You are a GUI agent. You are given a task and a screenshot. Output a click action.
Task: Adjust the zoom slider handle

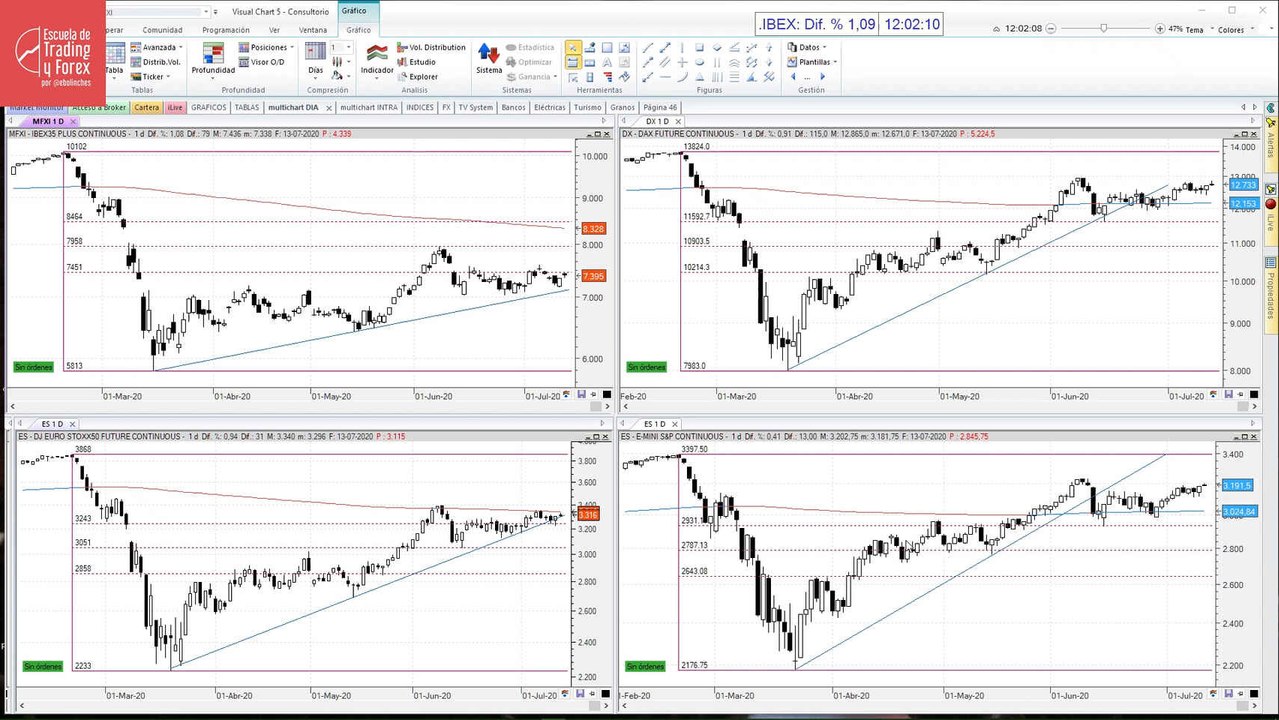1104,29
